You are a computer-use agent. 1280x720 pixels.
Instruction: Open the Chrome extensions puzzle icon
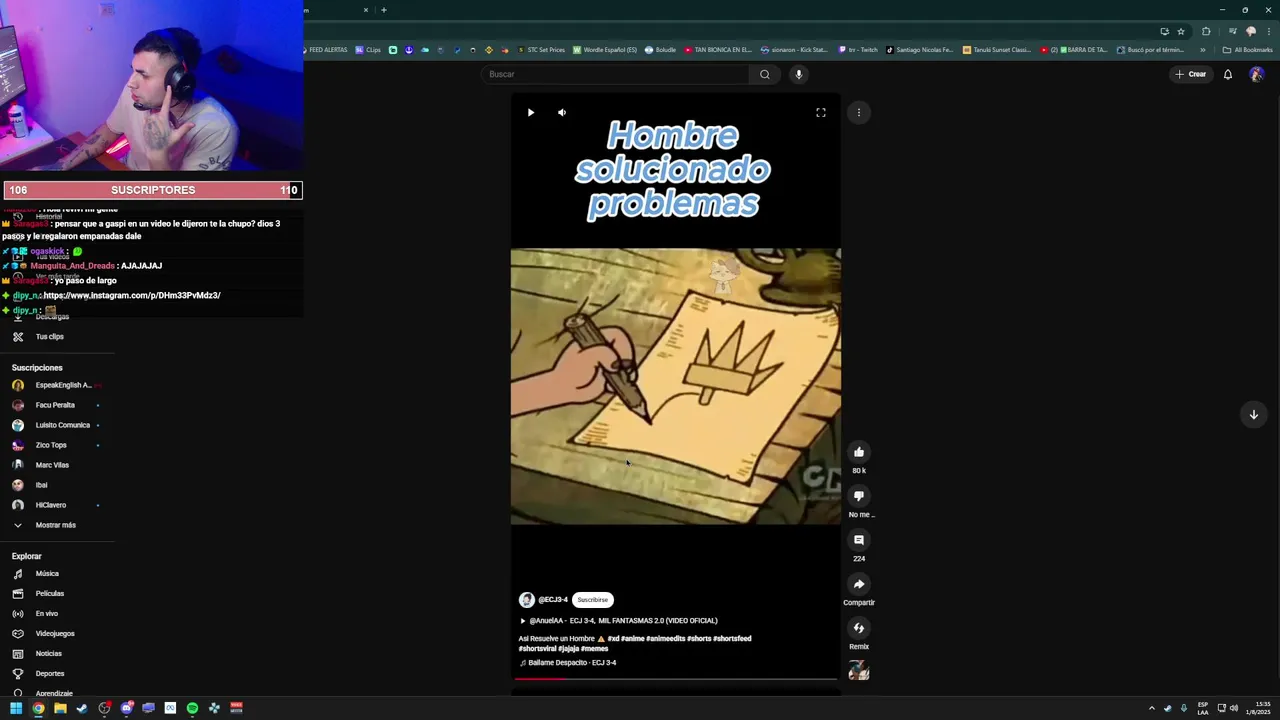(1206, 31)
